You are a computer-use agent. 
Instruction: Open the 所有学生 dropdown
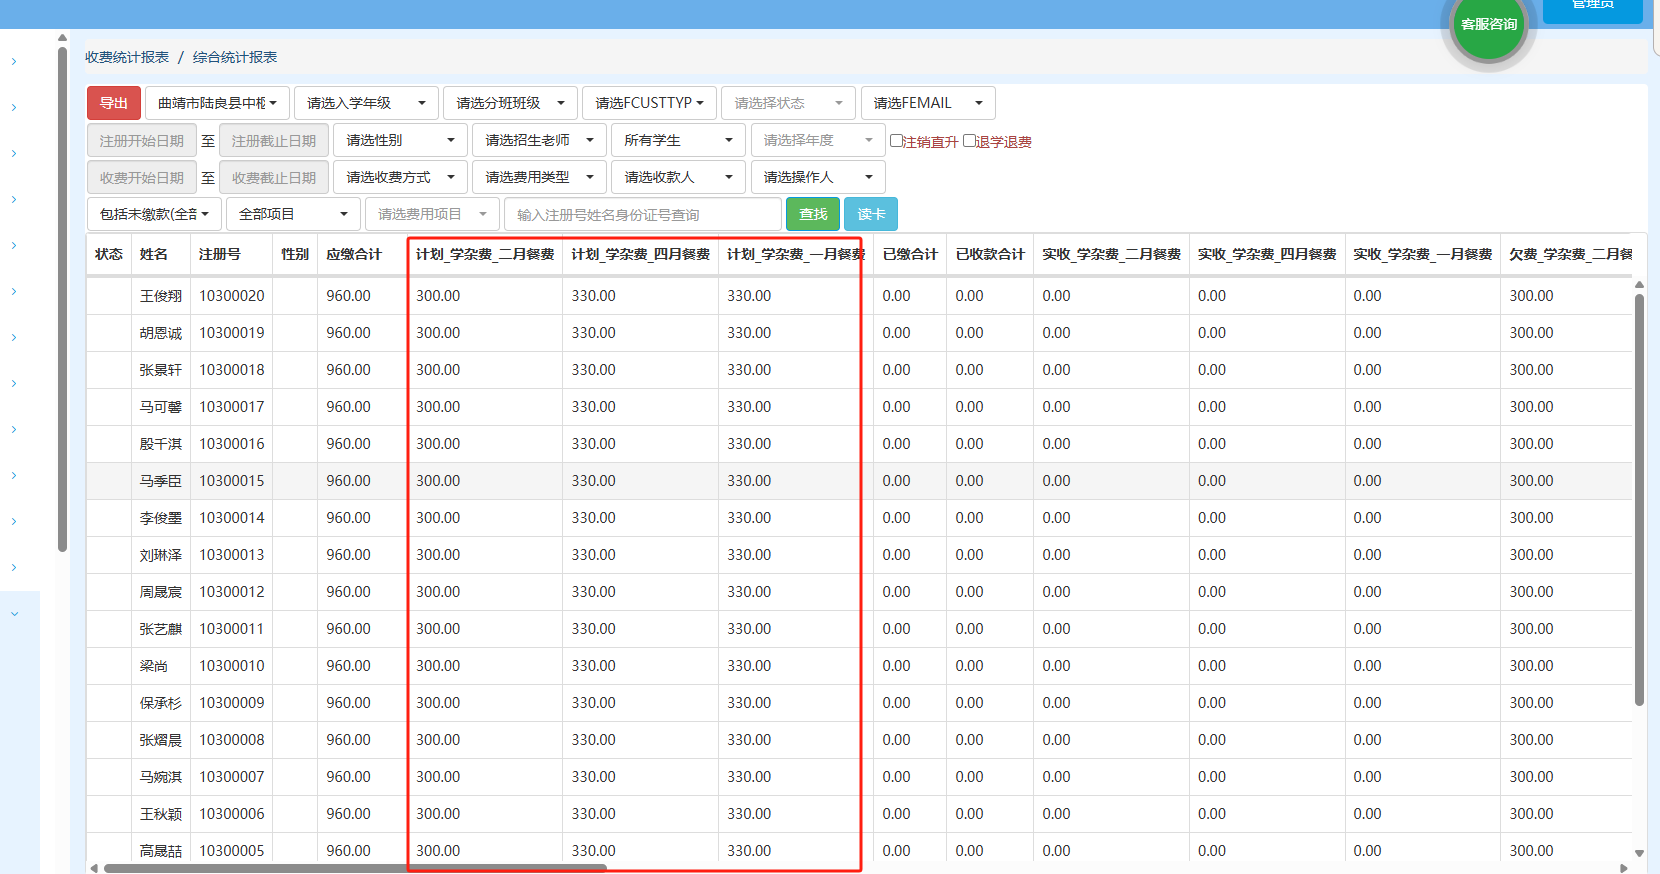678,140
